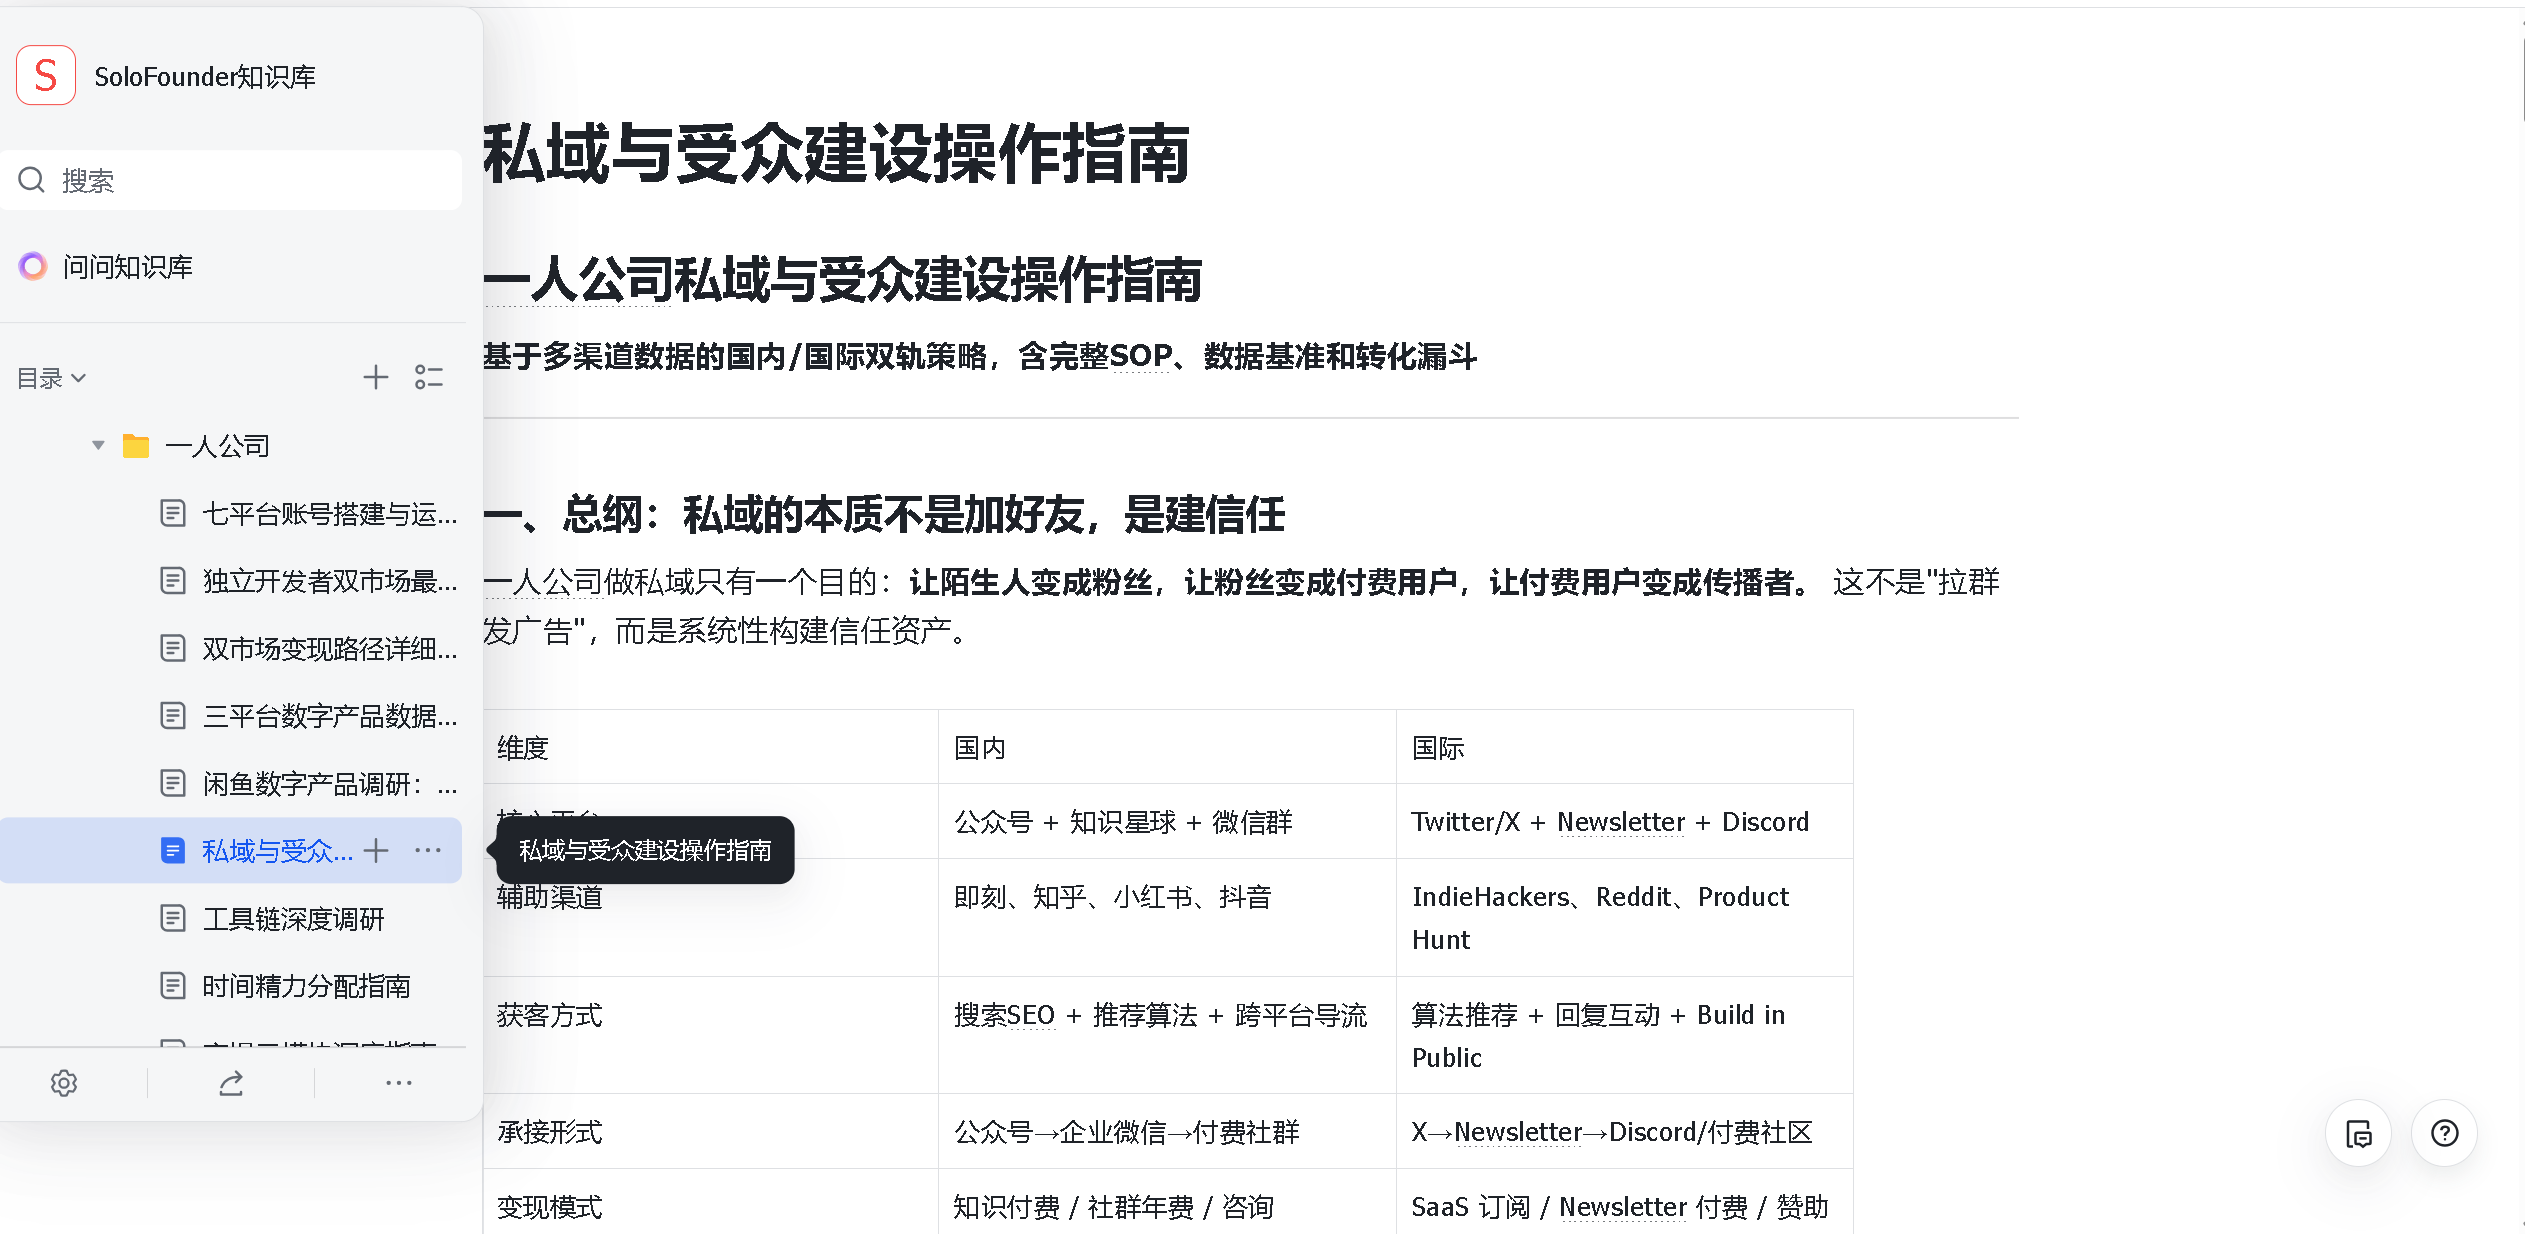This screenshot has height=1234, width=2525.
Task: Click the 国际 table header cell
Action: point(1624,748)
